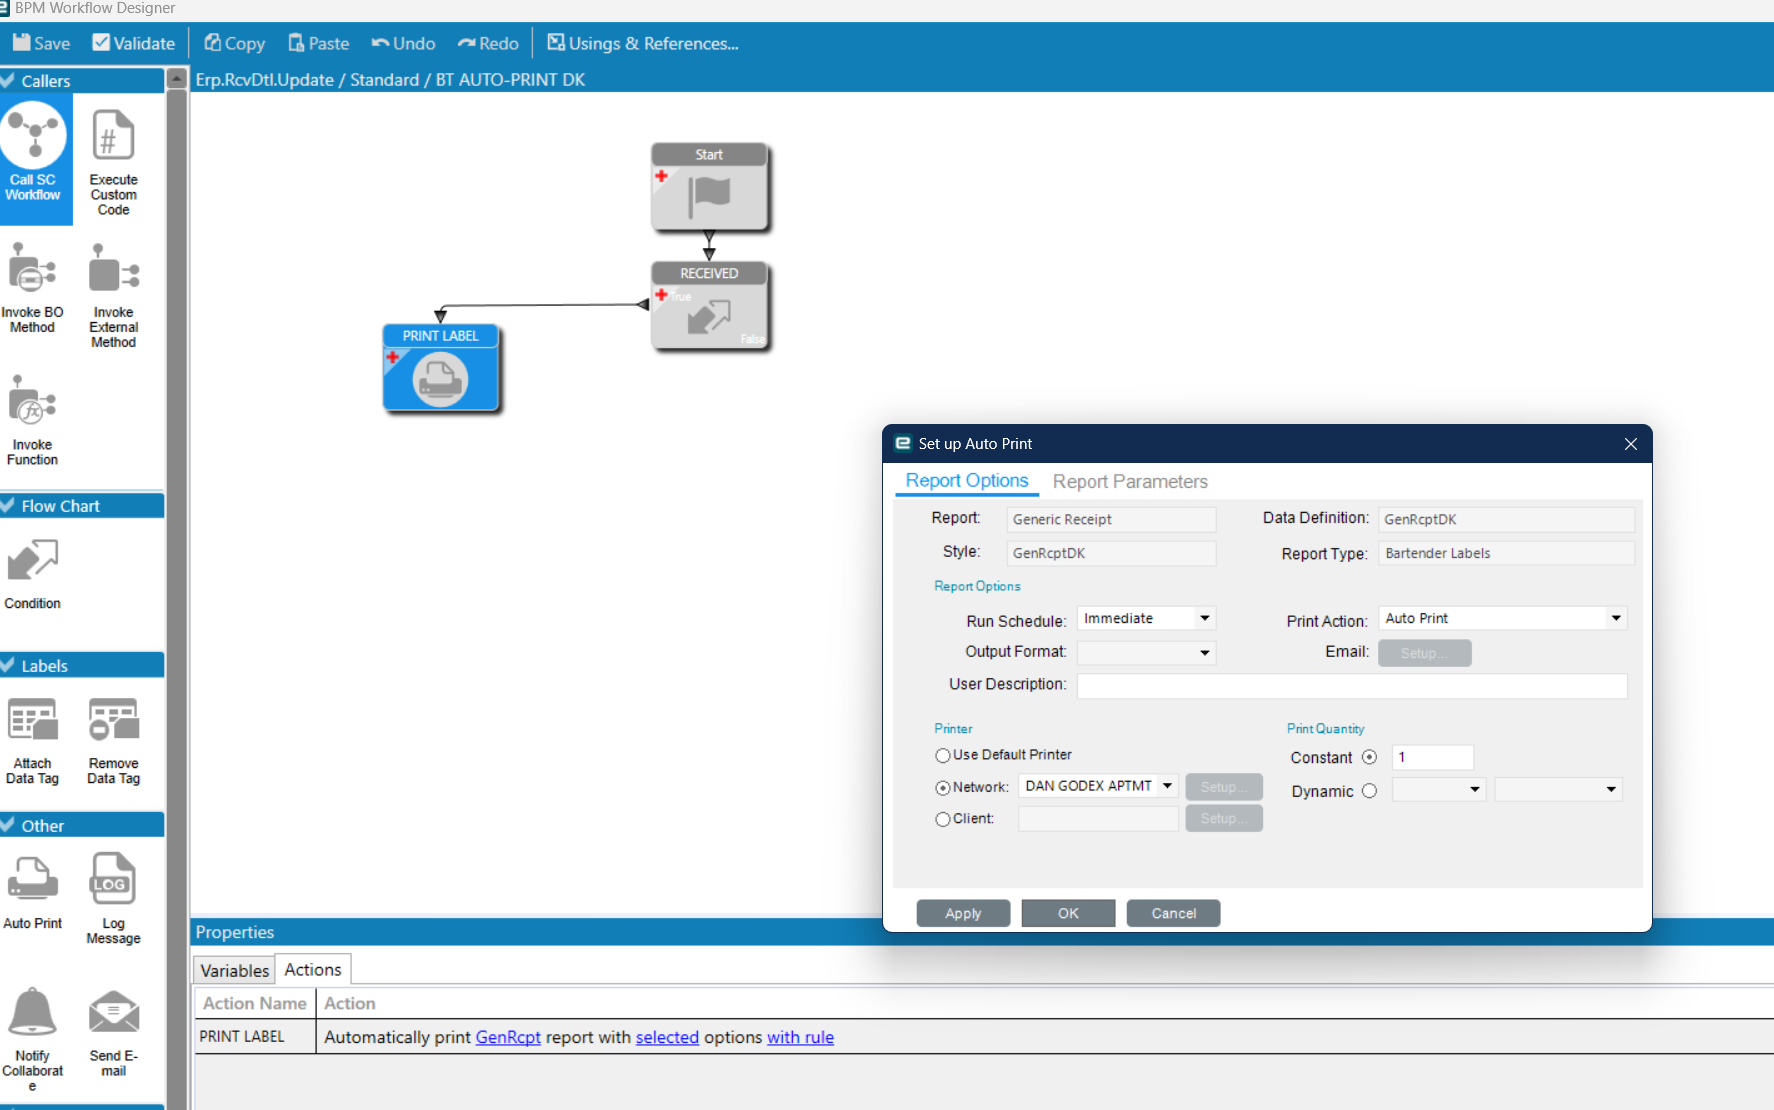Switch to the Report Options tab
This screenshot has height=1110, width=1774.
967,481
